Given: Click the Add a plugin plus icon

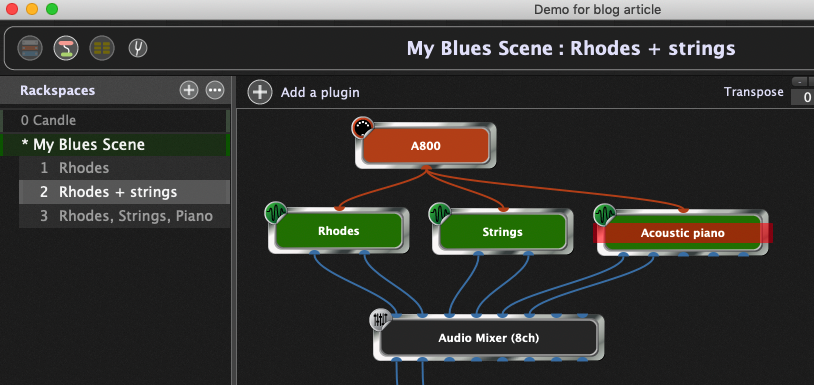Looking at the screenshot, I should (x=260, y=92).
